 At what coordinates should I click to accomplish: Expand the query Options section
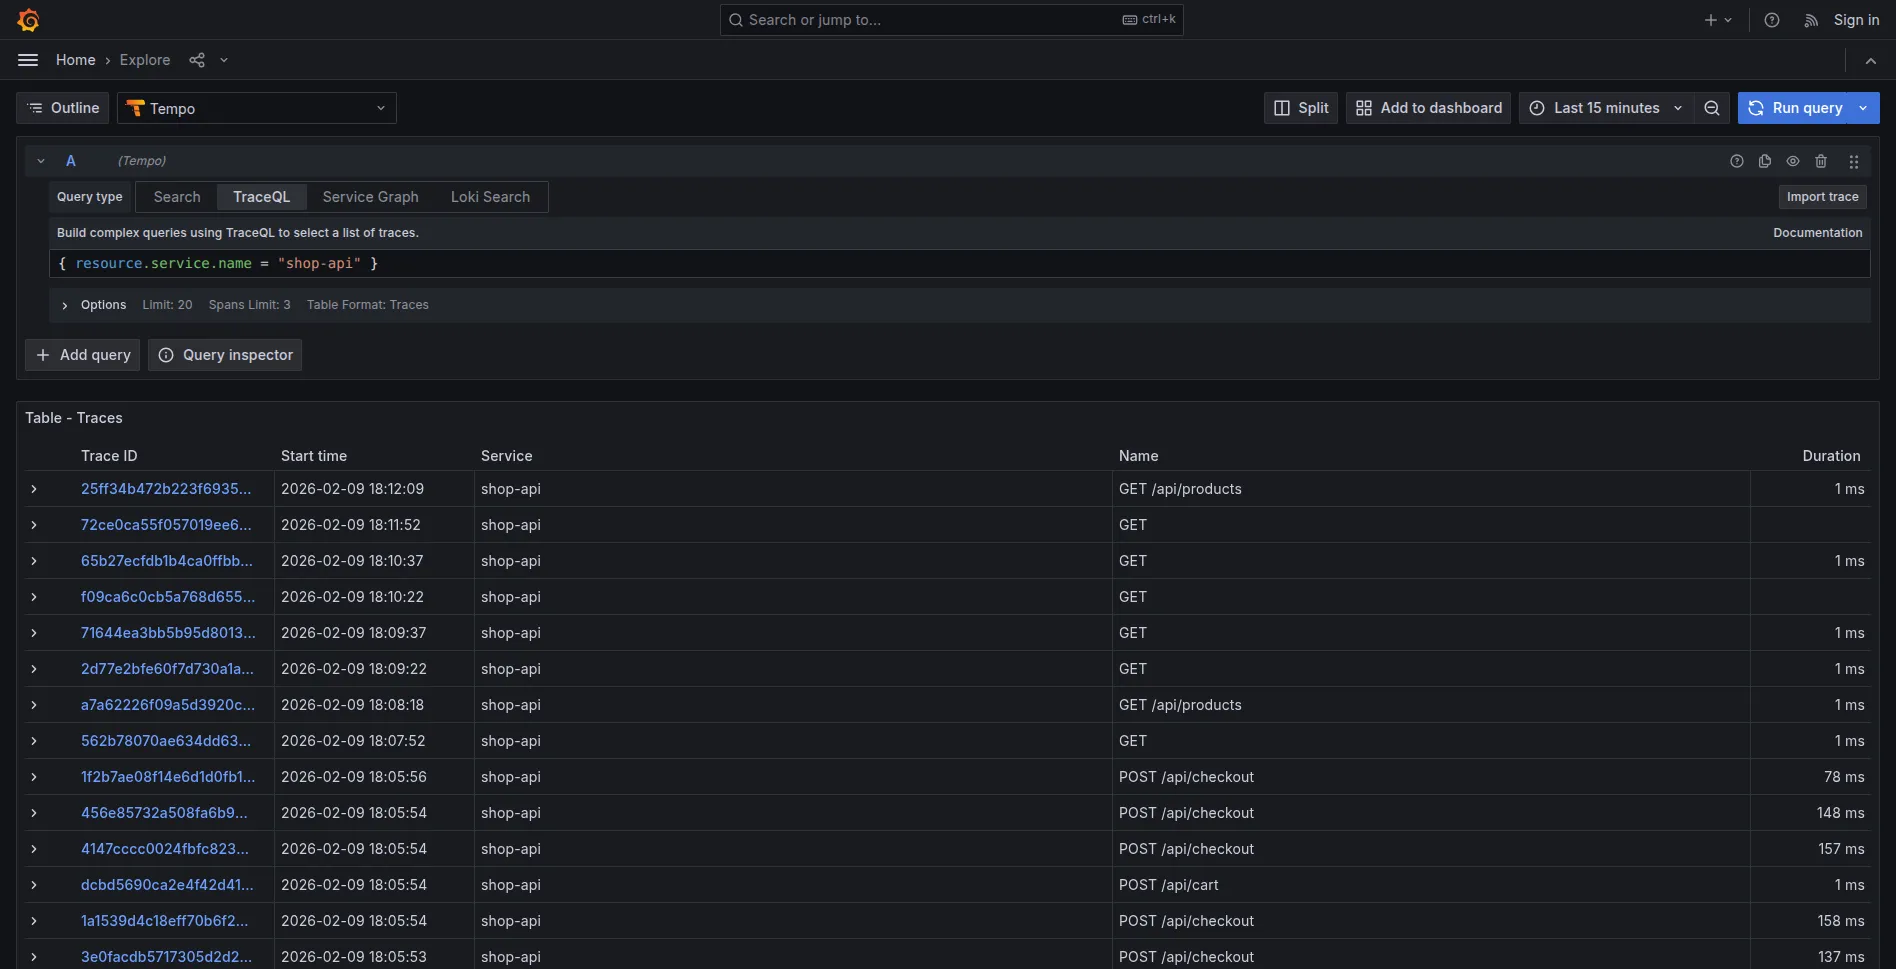click(x=65, y=305)
